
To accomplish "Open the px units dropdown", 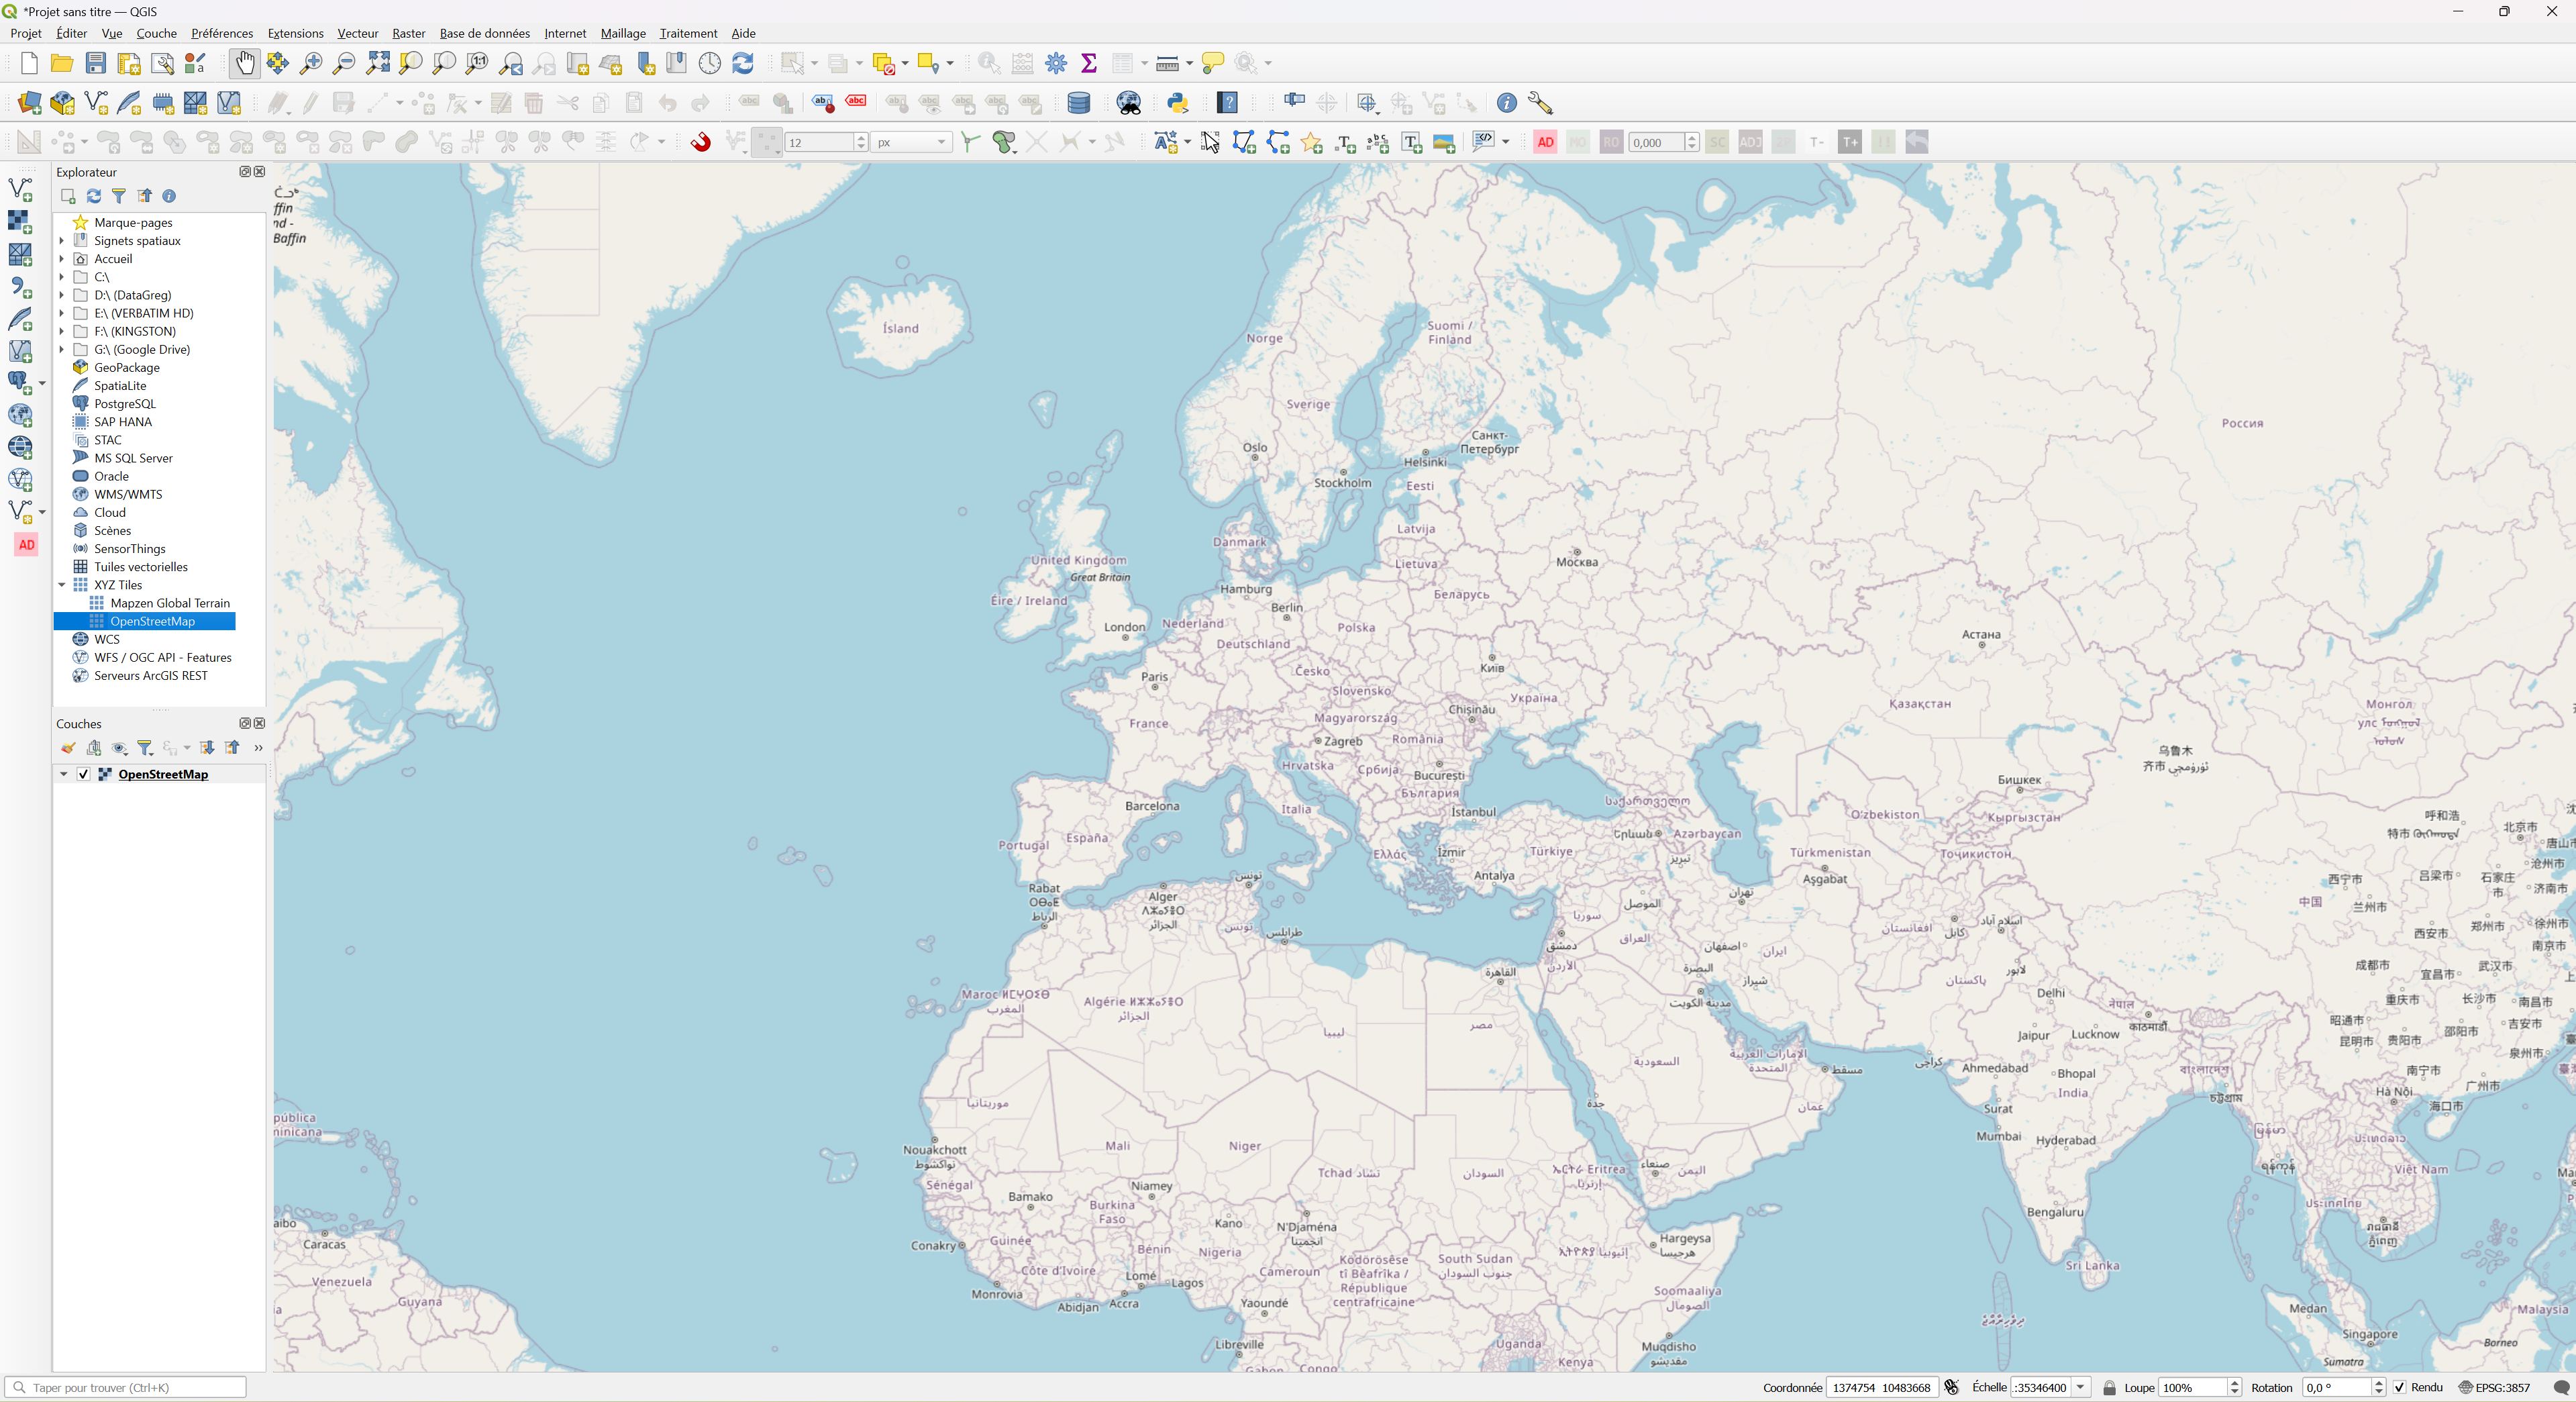I will [x=911, y=142].
